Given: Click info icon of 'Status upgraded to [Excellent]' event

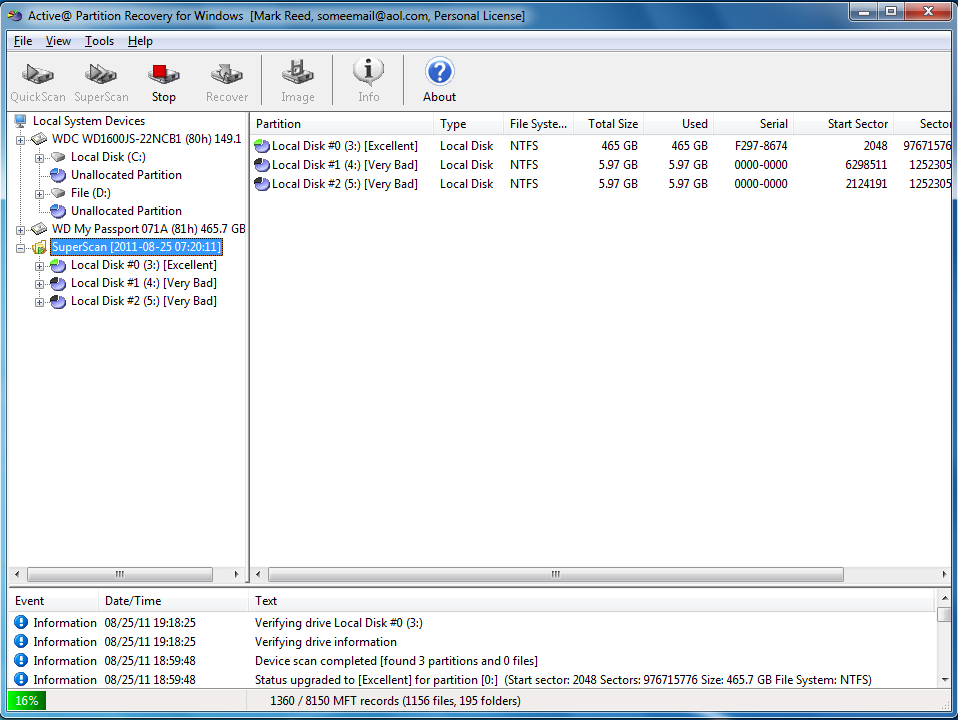Looking at the screenshot, I should click(x=21, y=679).
